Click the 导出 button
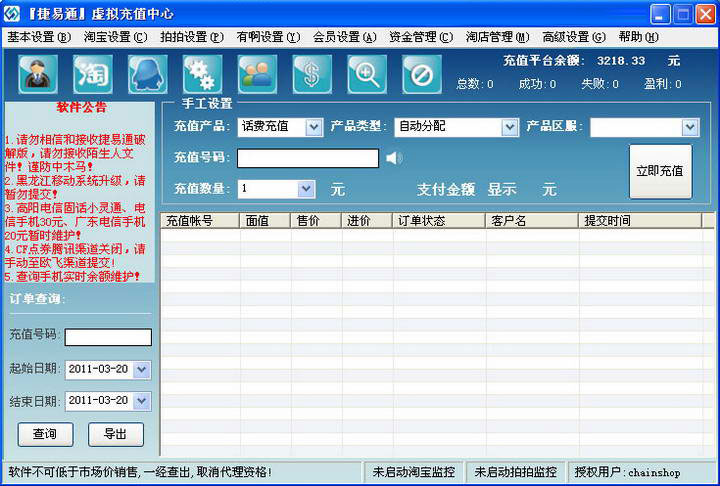 tap(116, 434)
